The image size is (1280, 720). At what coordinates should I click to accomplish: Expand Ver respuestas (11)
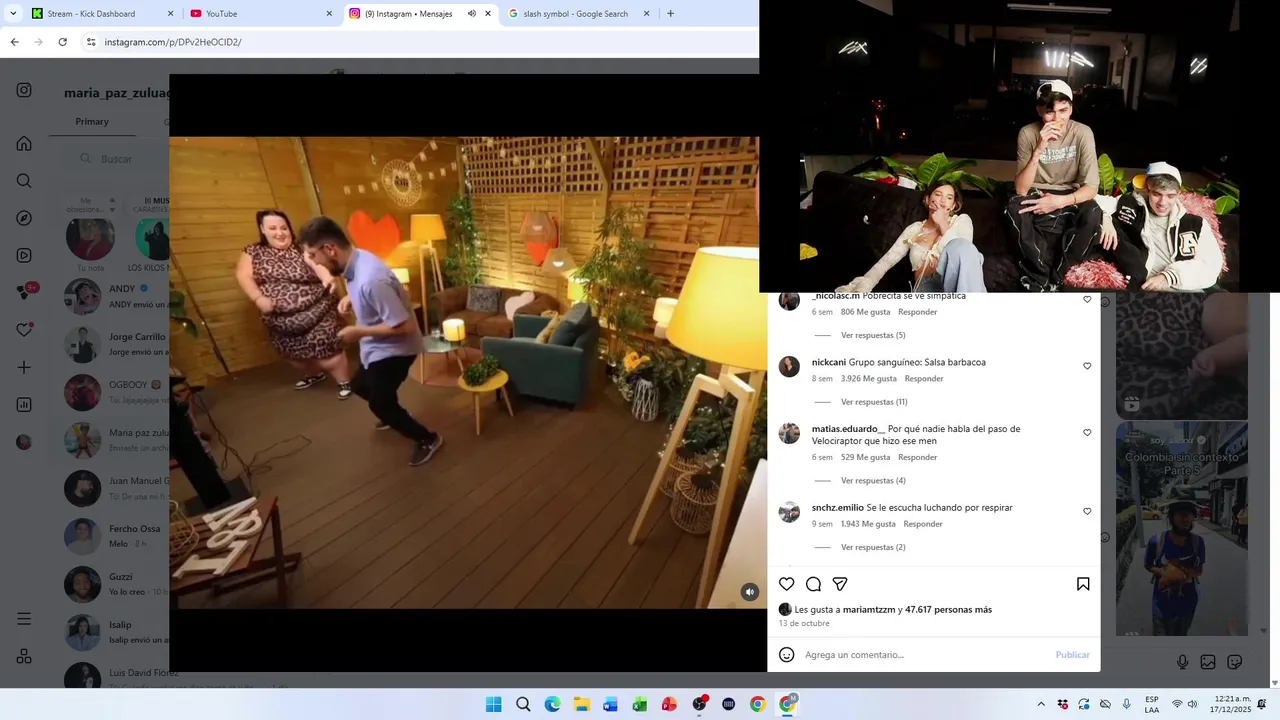874,402
